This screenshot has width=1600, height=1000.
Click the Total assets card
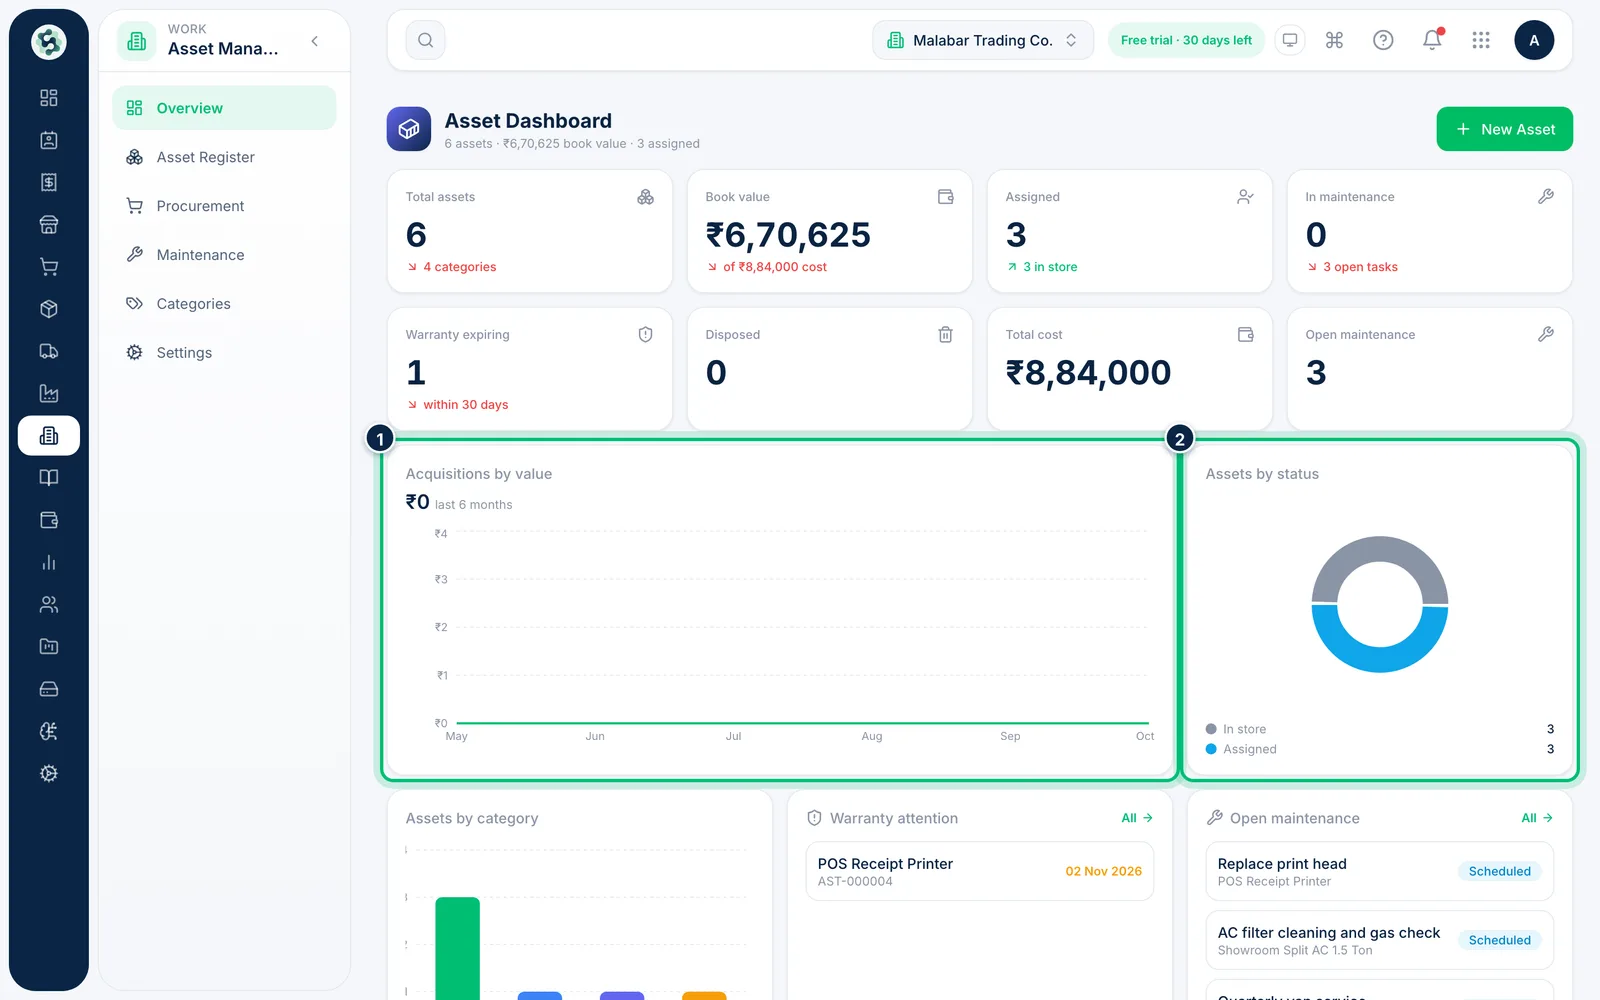pos(530,231)
